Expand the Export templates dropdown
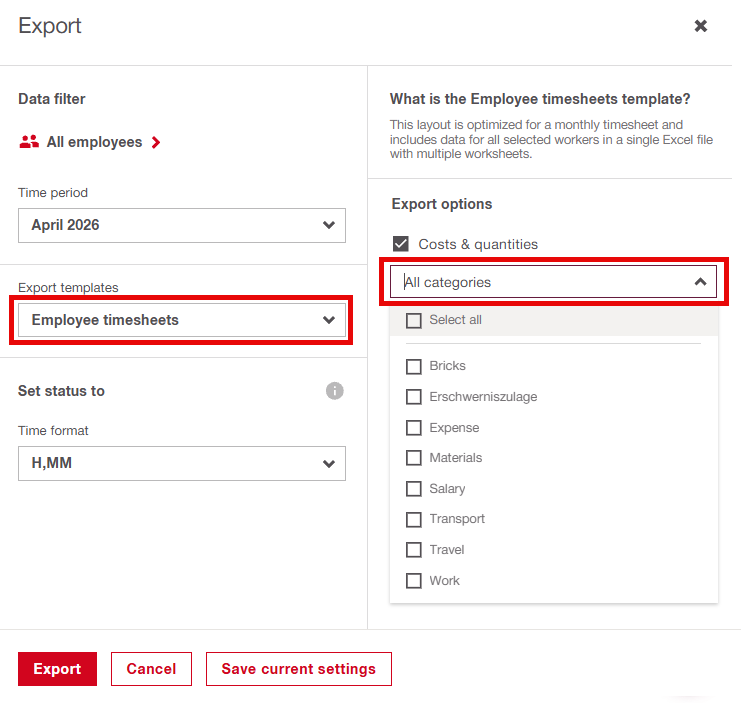 pyautogui.click(x=182, y=320)
